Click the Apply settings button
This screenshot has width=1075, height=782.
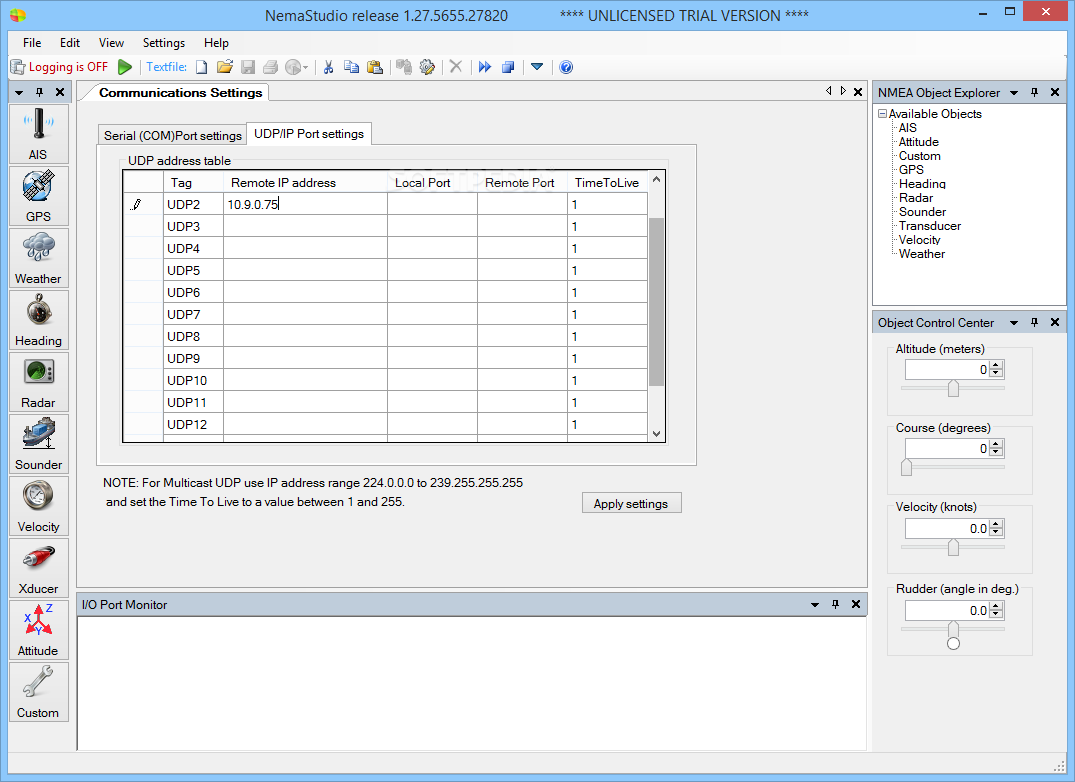[x=631, y=503]
